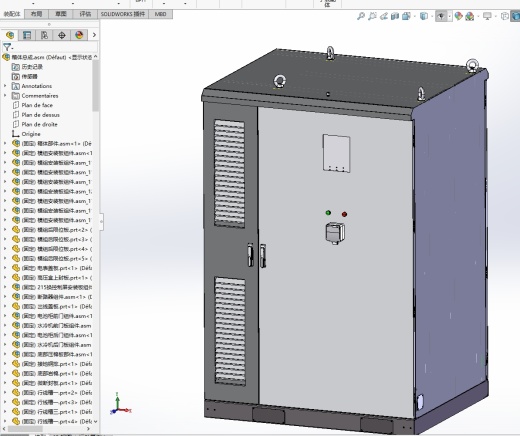Open the DimXpertManager crosshair tab
The image size is (520, 436).
(x=62, y=35)
